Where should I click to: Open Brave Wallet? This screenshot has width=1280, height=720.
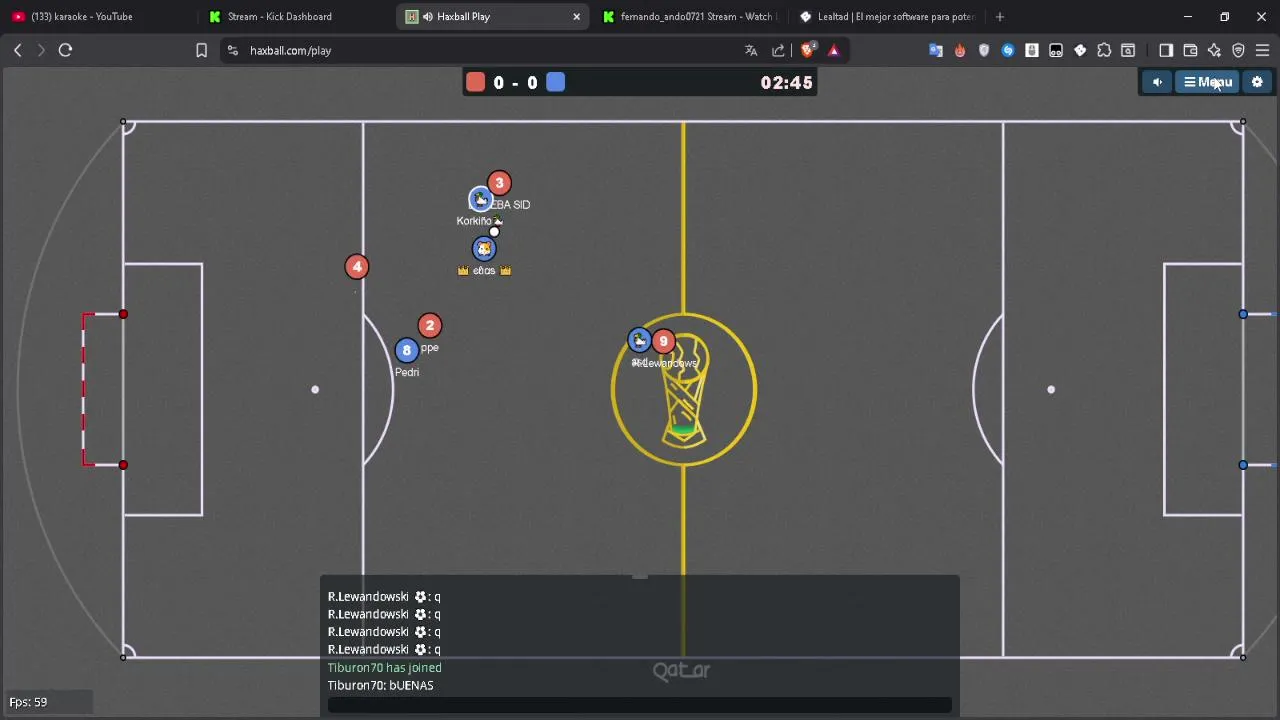pos(1190,50)
